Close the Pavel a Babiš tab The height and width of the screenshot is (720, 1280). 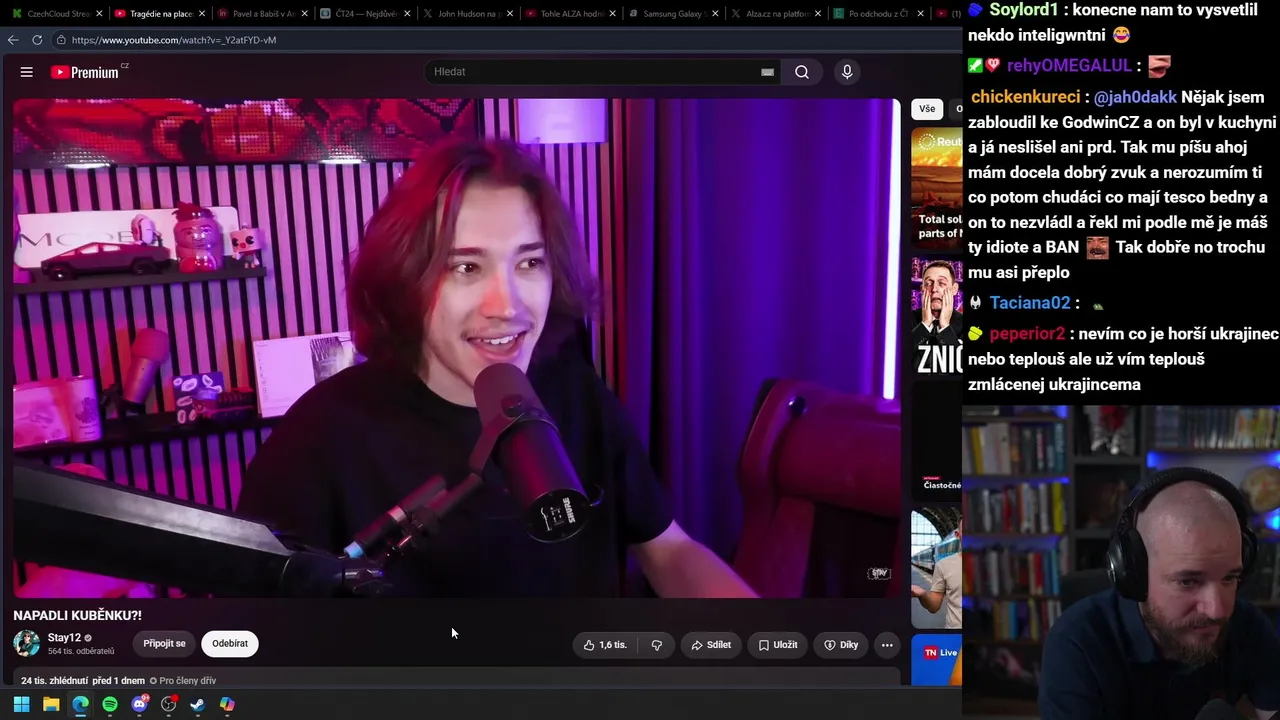[304, 14]
